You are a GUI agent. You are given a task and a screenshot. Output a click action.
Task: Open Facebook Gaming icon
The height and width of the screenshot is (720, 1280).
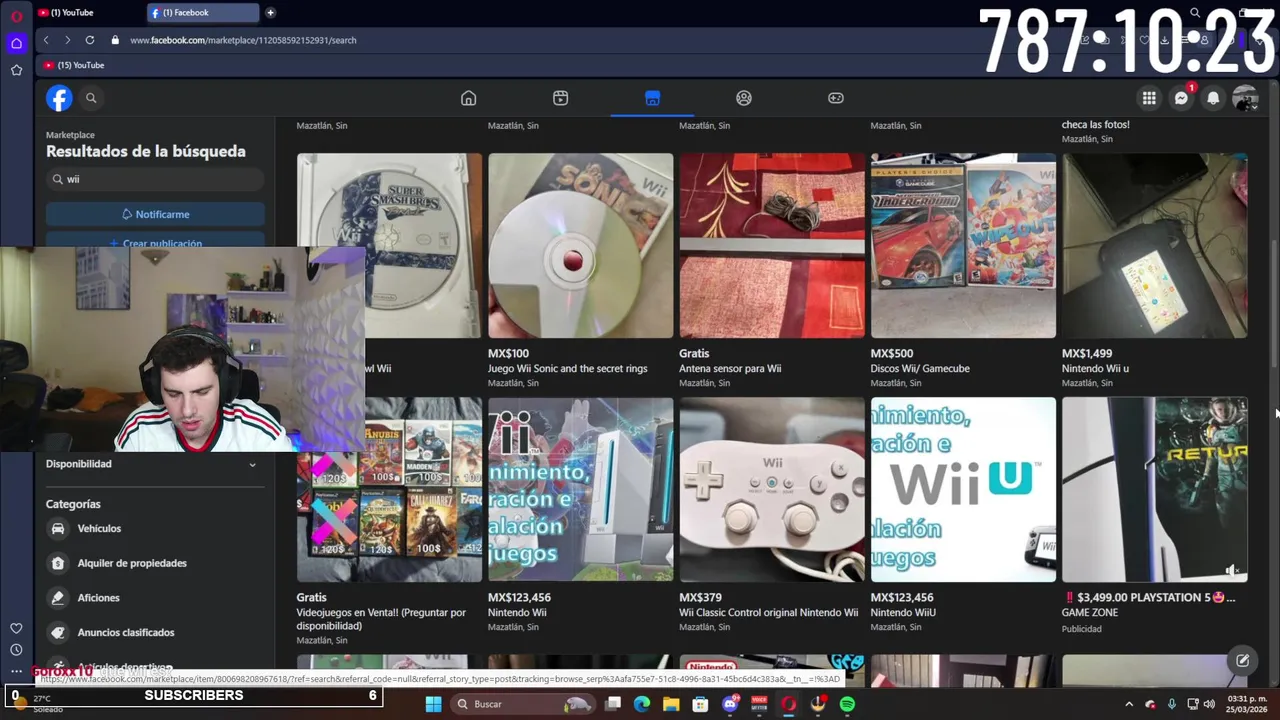click(836, 98)
